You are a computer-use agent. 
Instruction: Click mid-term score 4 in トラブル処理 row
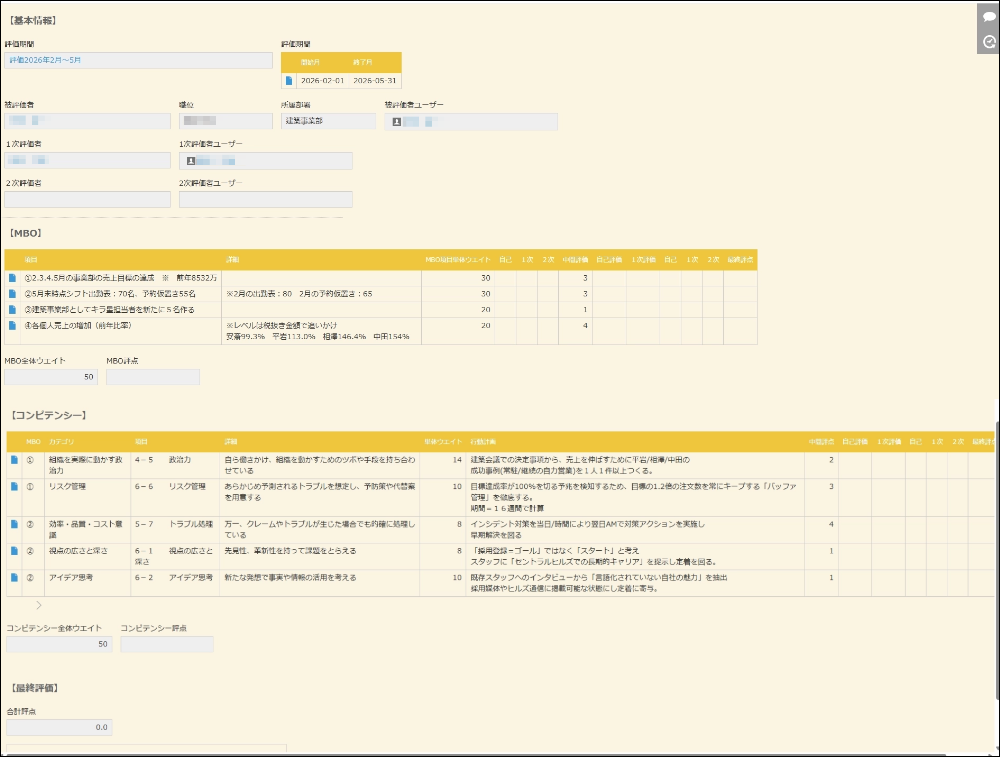(x=831, y=524)
